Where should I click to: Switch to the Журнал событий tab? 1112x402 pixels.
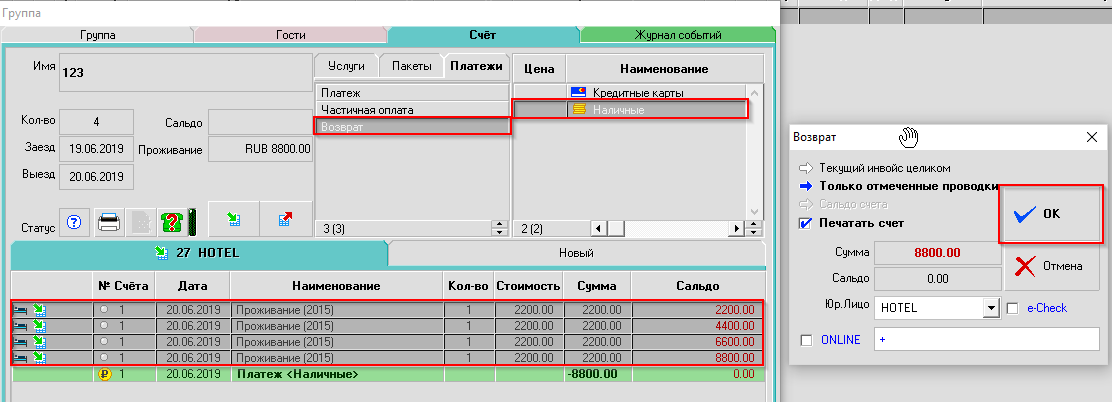click(678, 35)
